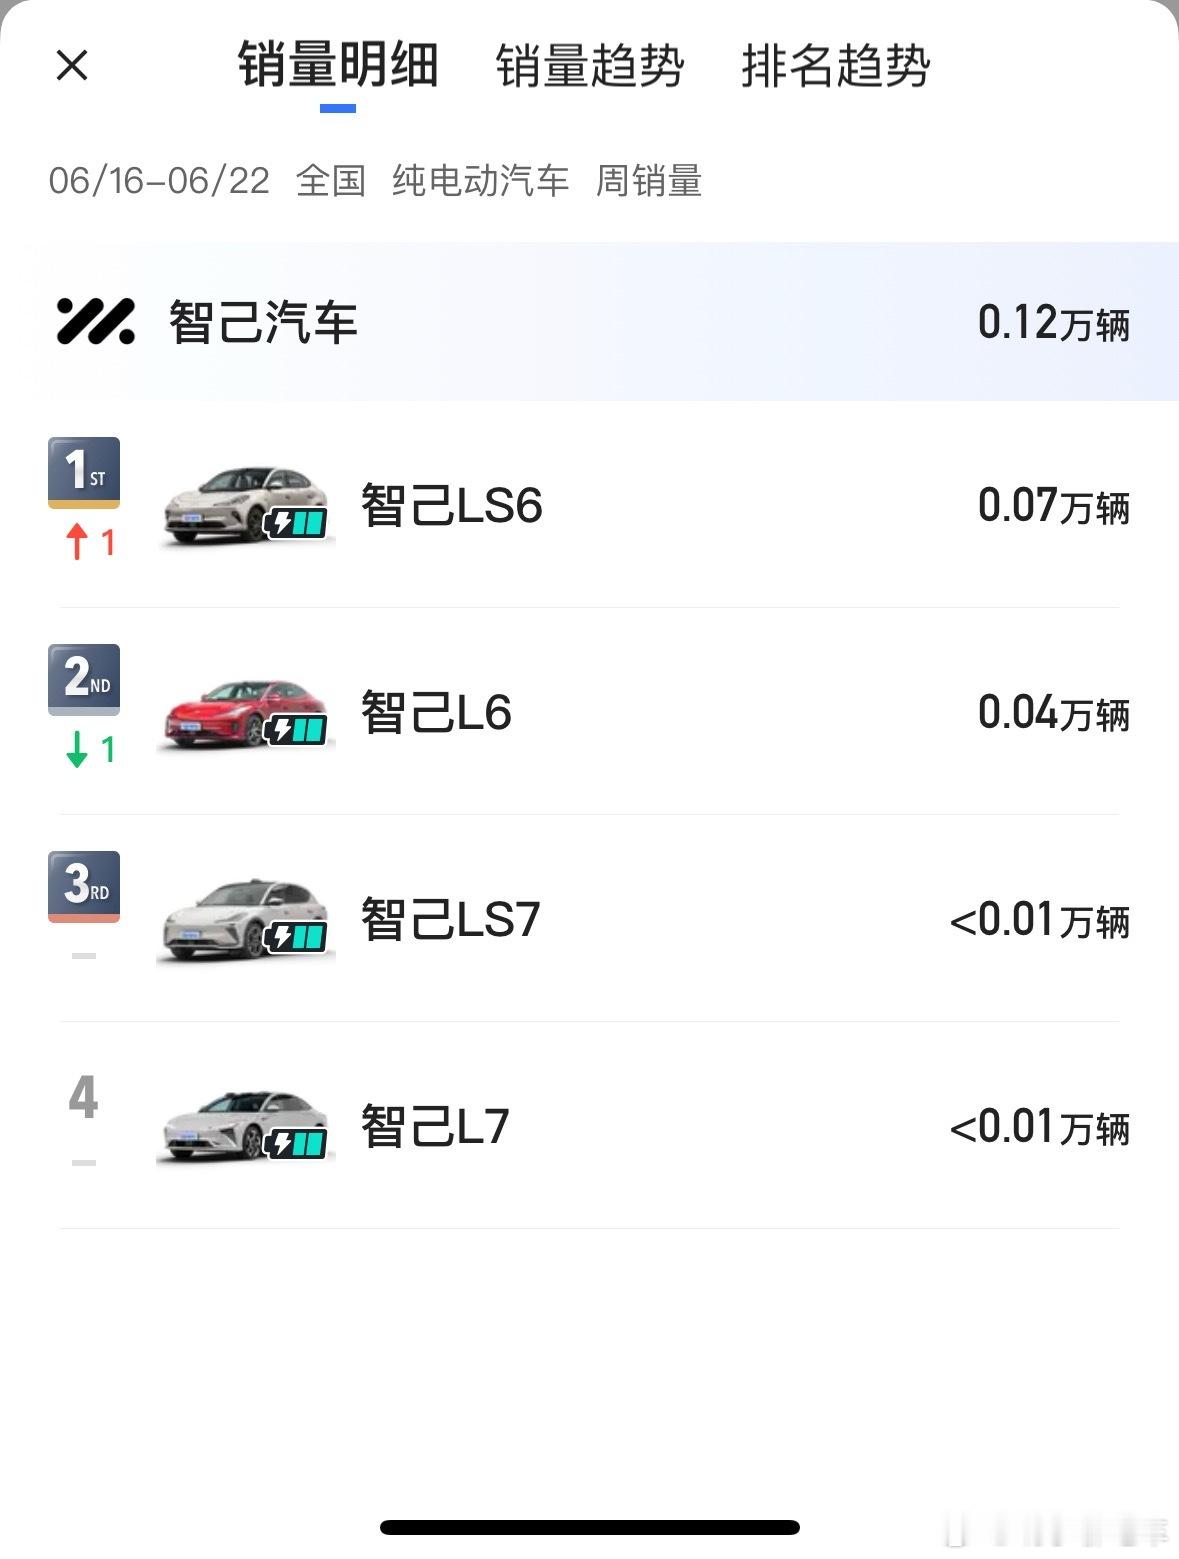
Task: Switch to 排名趋势 tab
Action: 836,66
